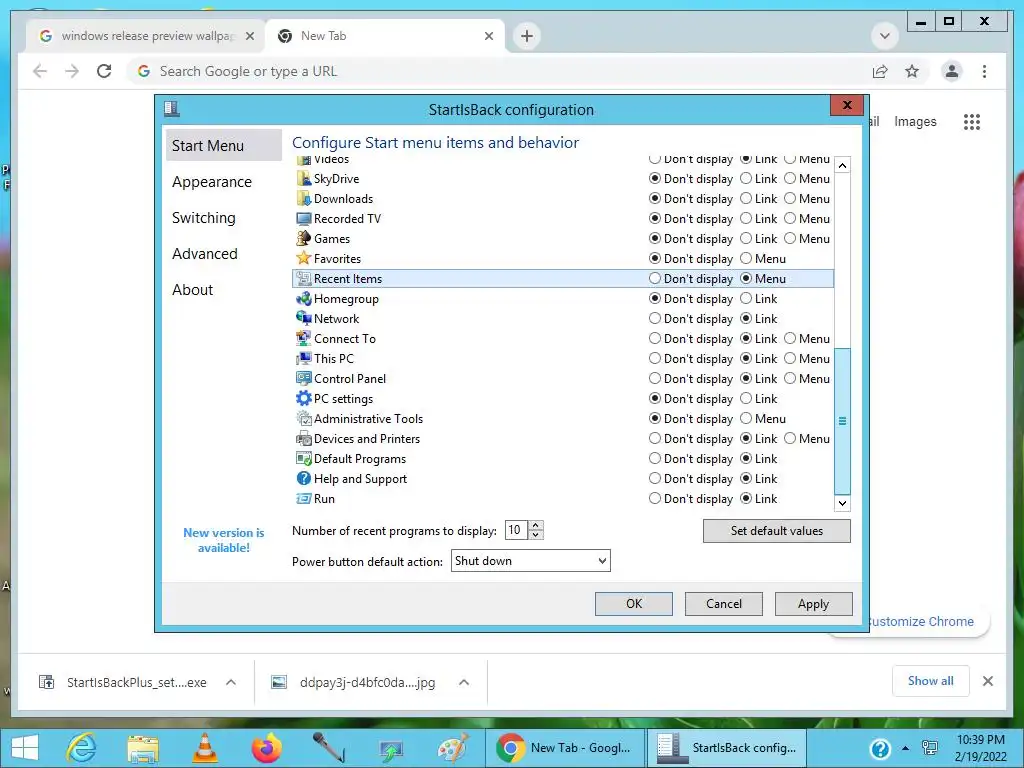Image resolution: width=1024 pixels, height=768 pixels.
Task: Click the OK button
Action: coord(633,604)
